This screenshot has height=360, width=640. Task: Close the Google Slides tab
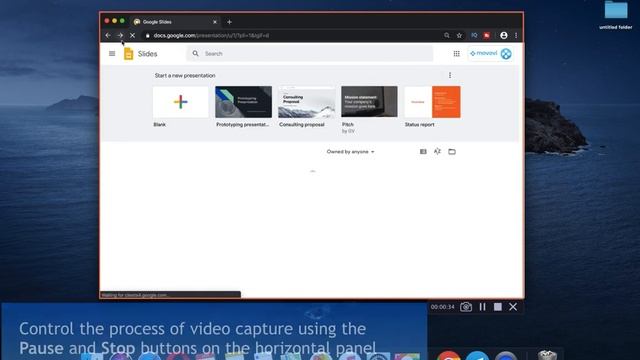tap(215, 22)
